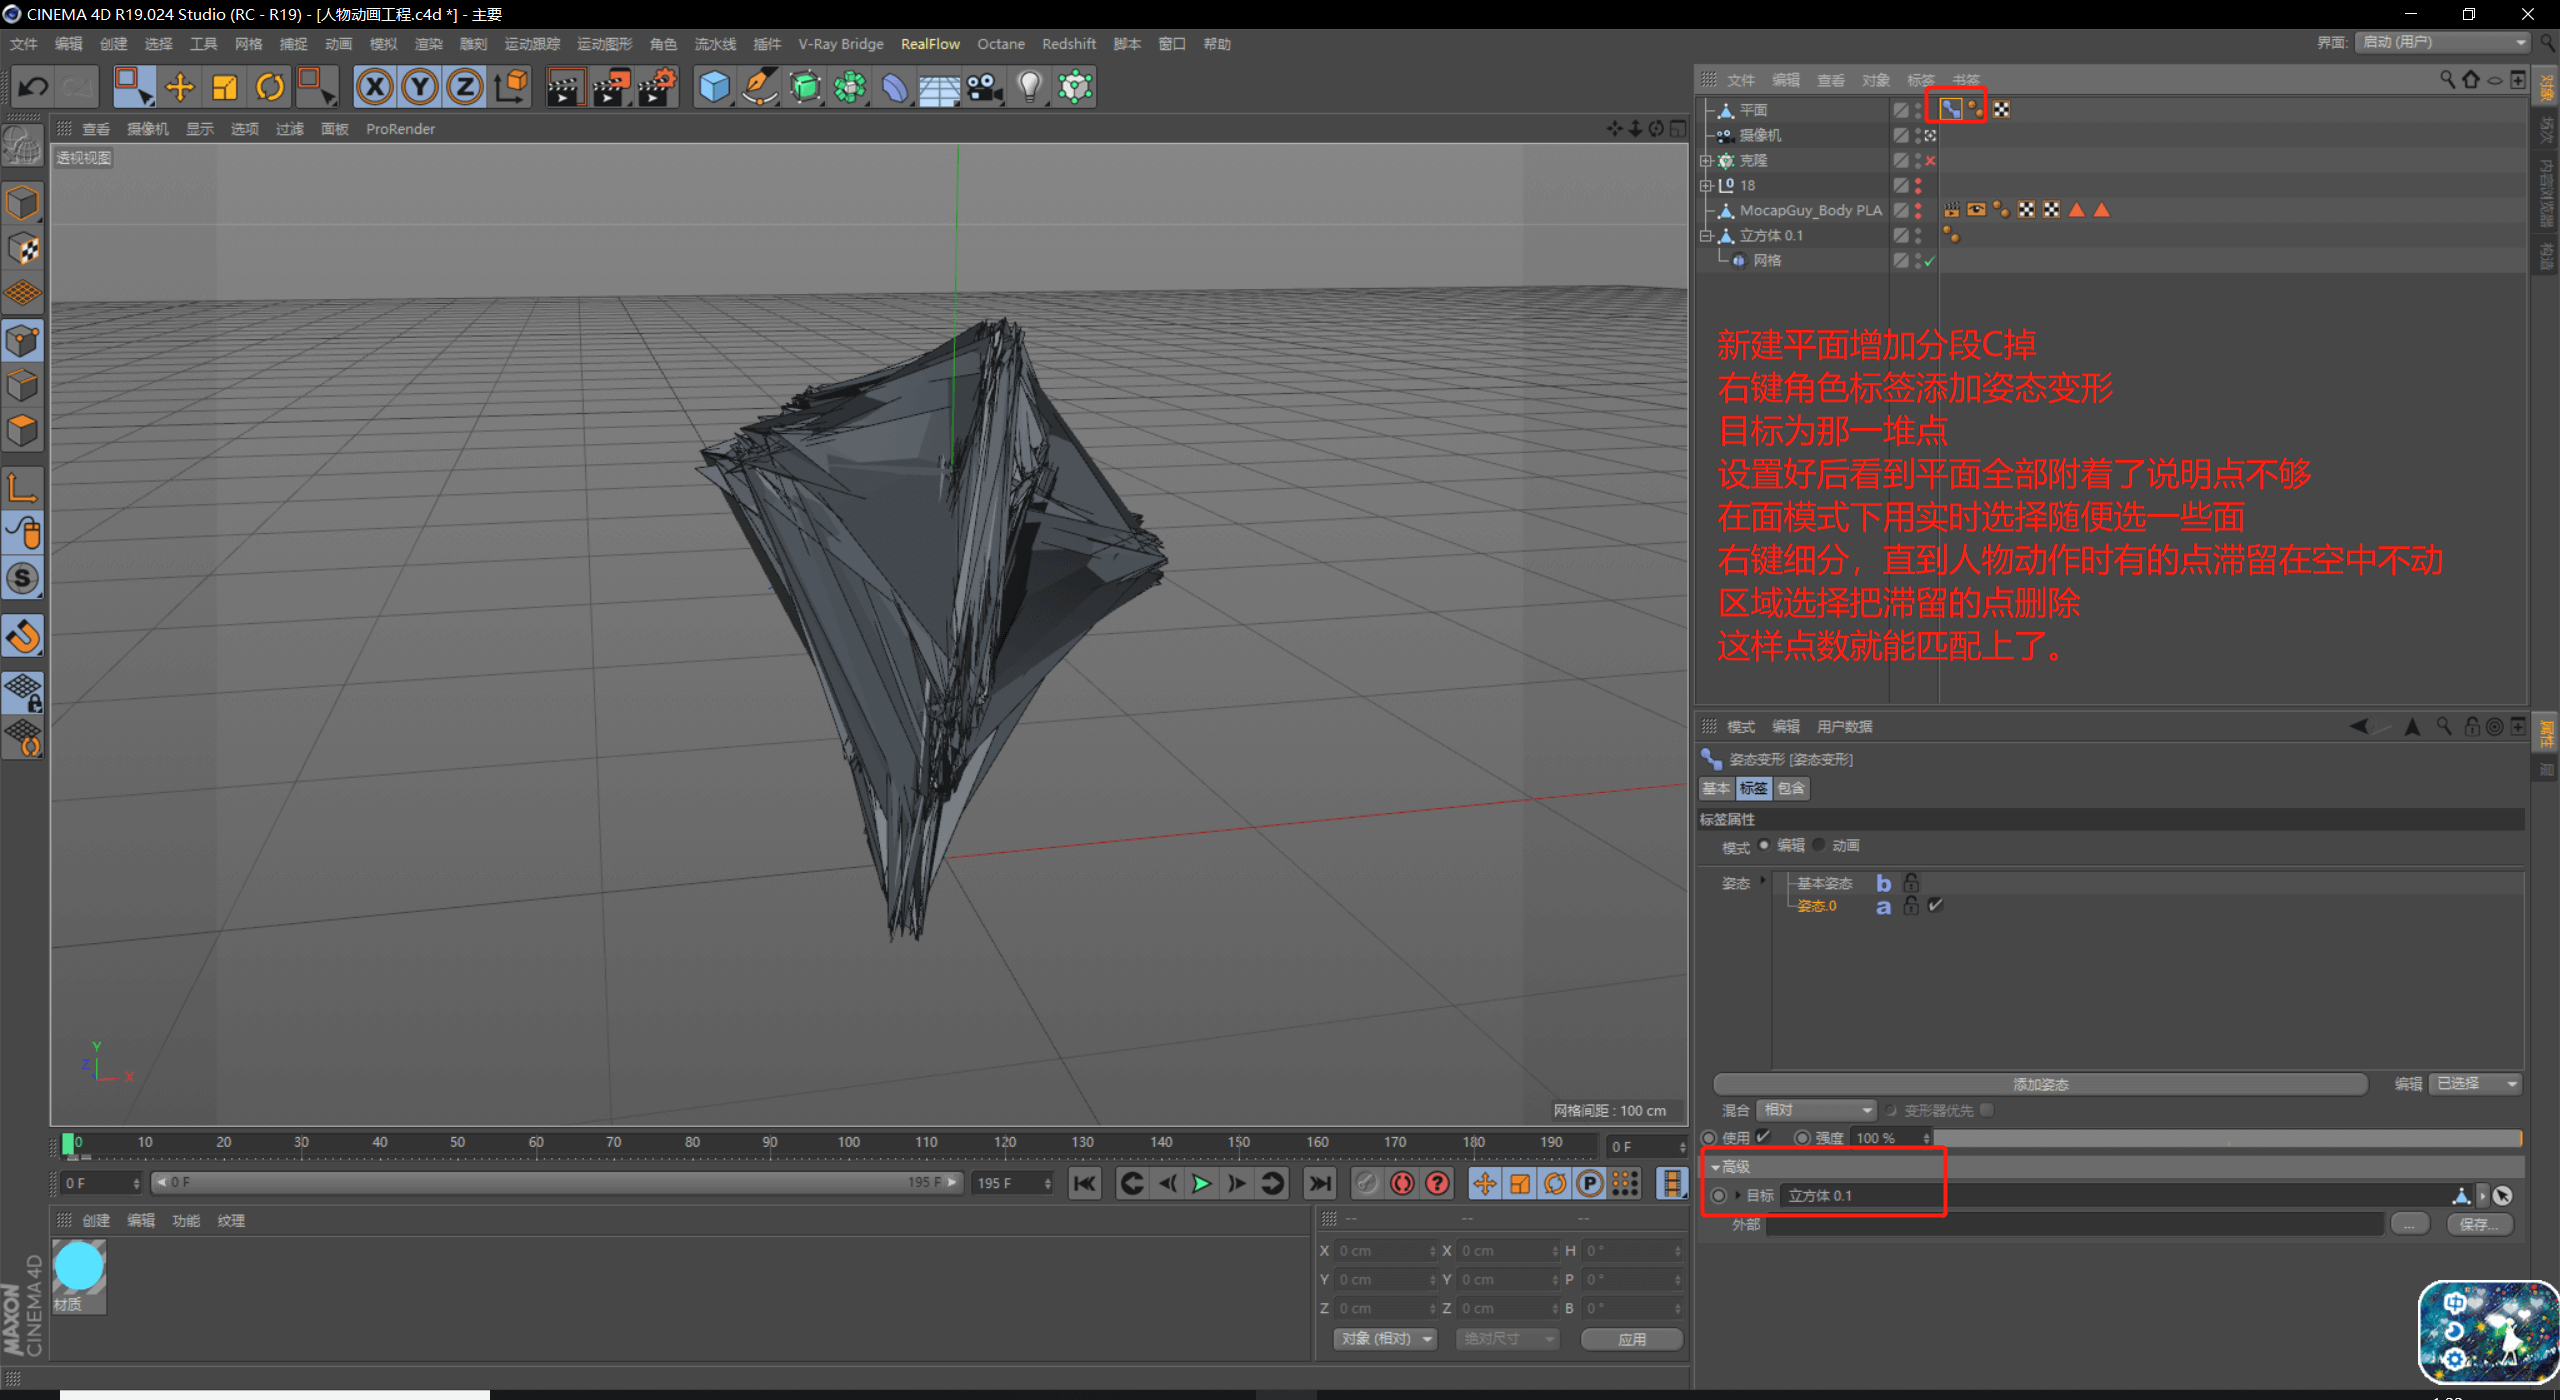Select the cyan 材质 material thumbnail
This screenshot has height=1400, width=2560.
tap(79, 1267)
